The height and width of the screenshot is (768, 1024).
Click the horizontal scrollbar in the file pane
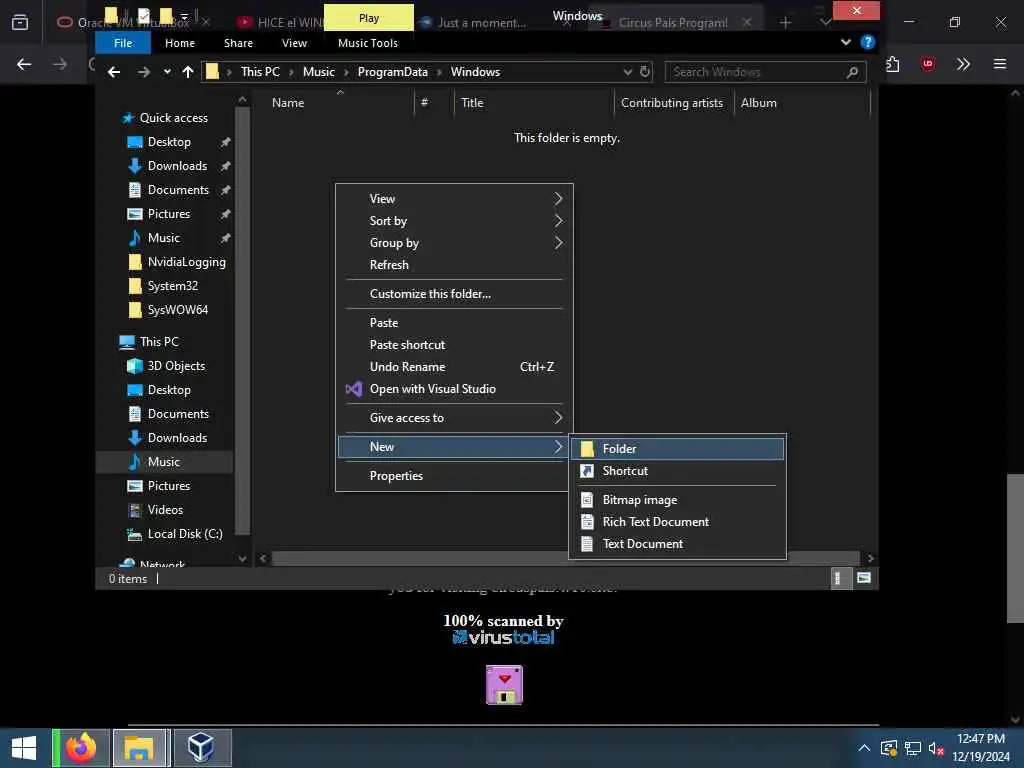(566, 558)
